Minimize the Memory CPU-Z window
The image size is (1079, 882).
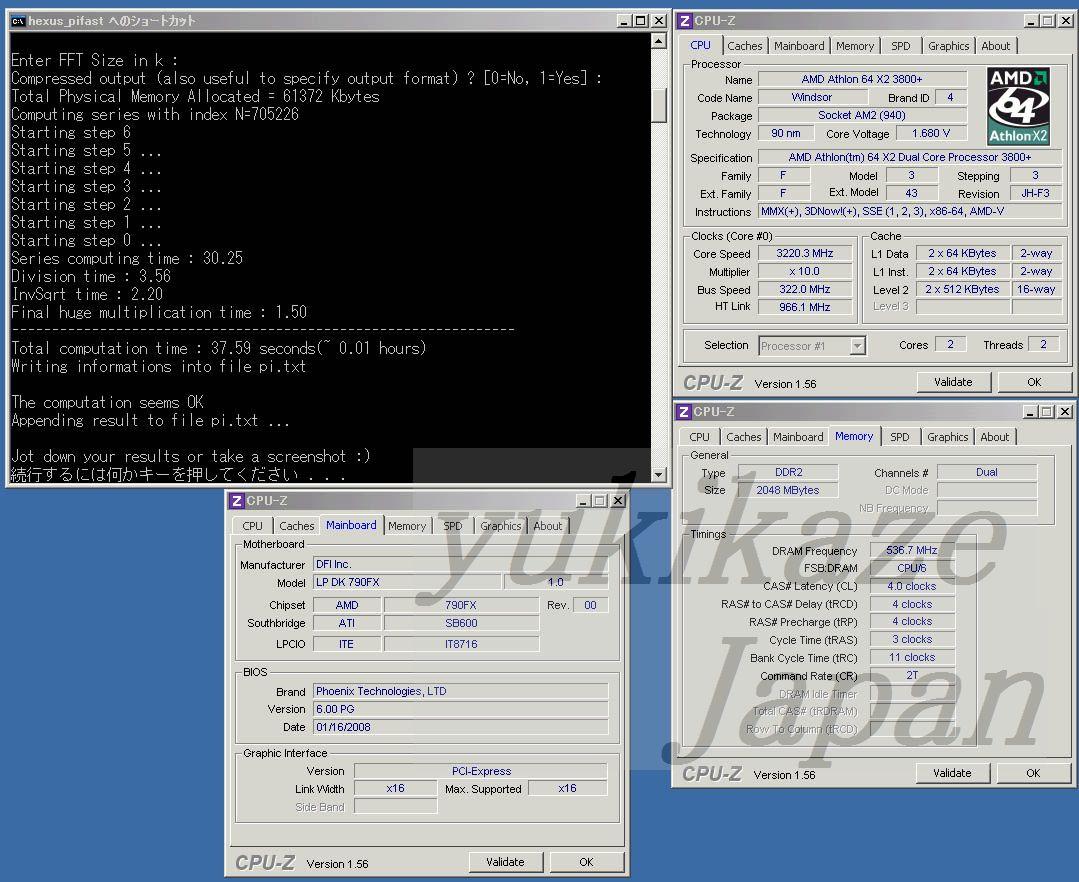click(x=1030, y=412)
